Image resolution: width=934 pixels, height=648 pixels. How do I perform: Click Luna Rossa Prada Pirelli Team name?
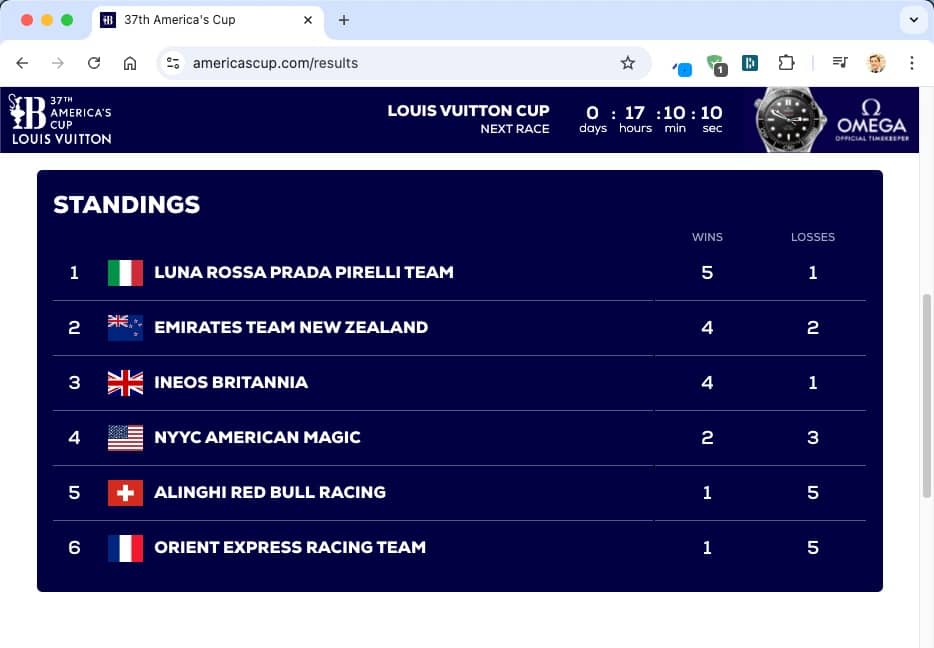303,272
